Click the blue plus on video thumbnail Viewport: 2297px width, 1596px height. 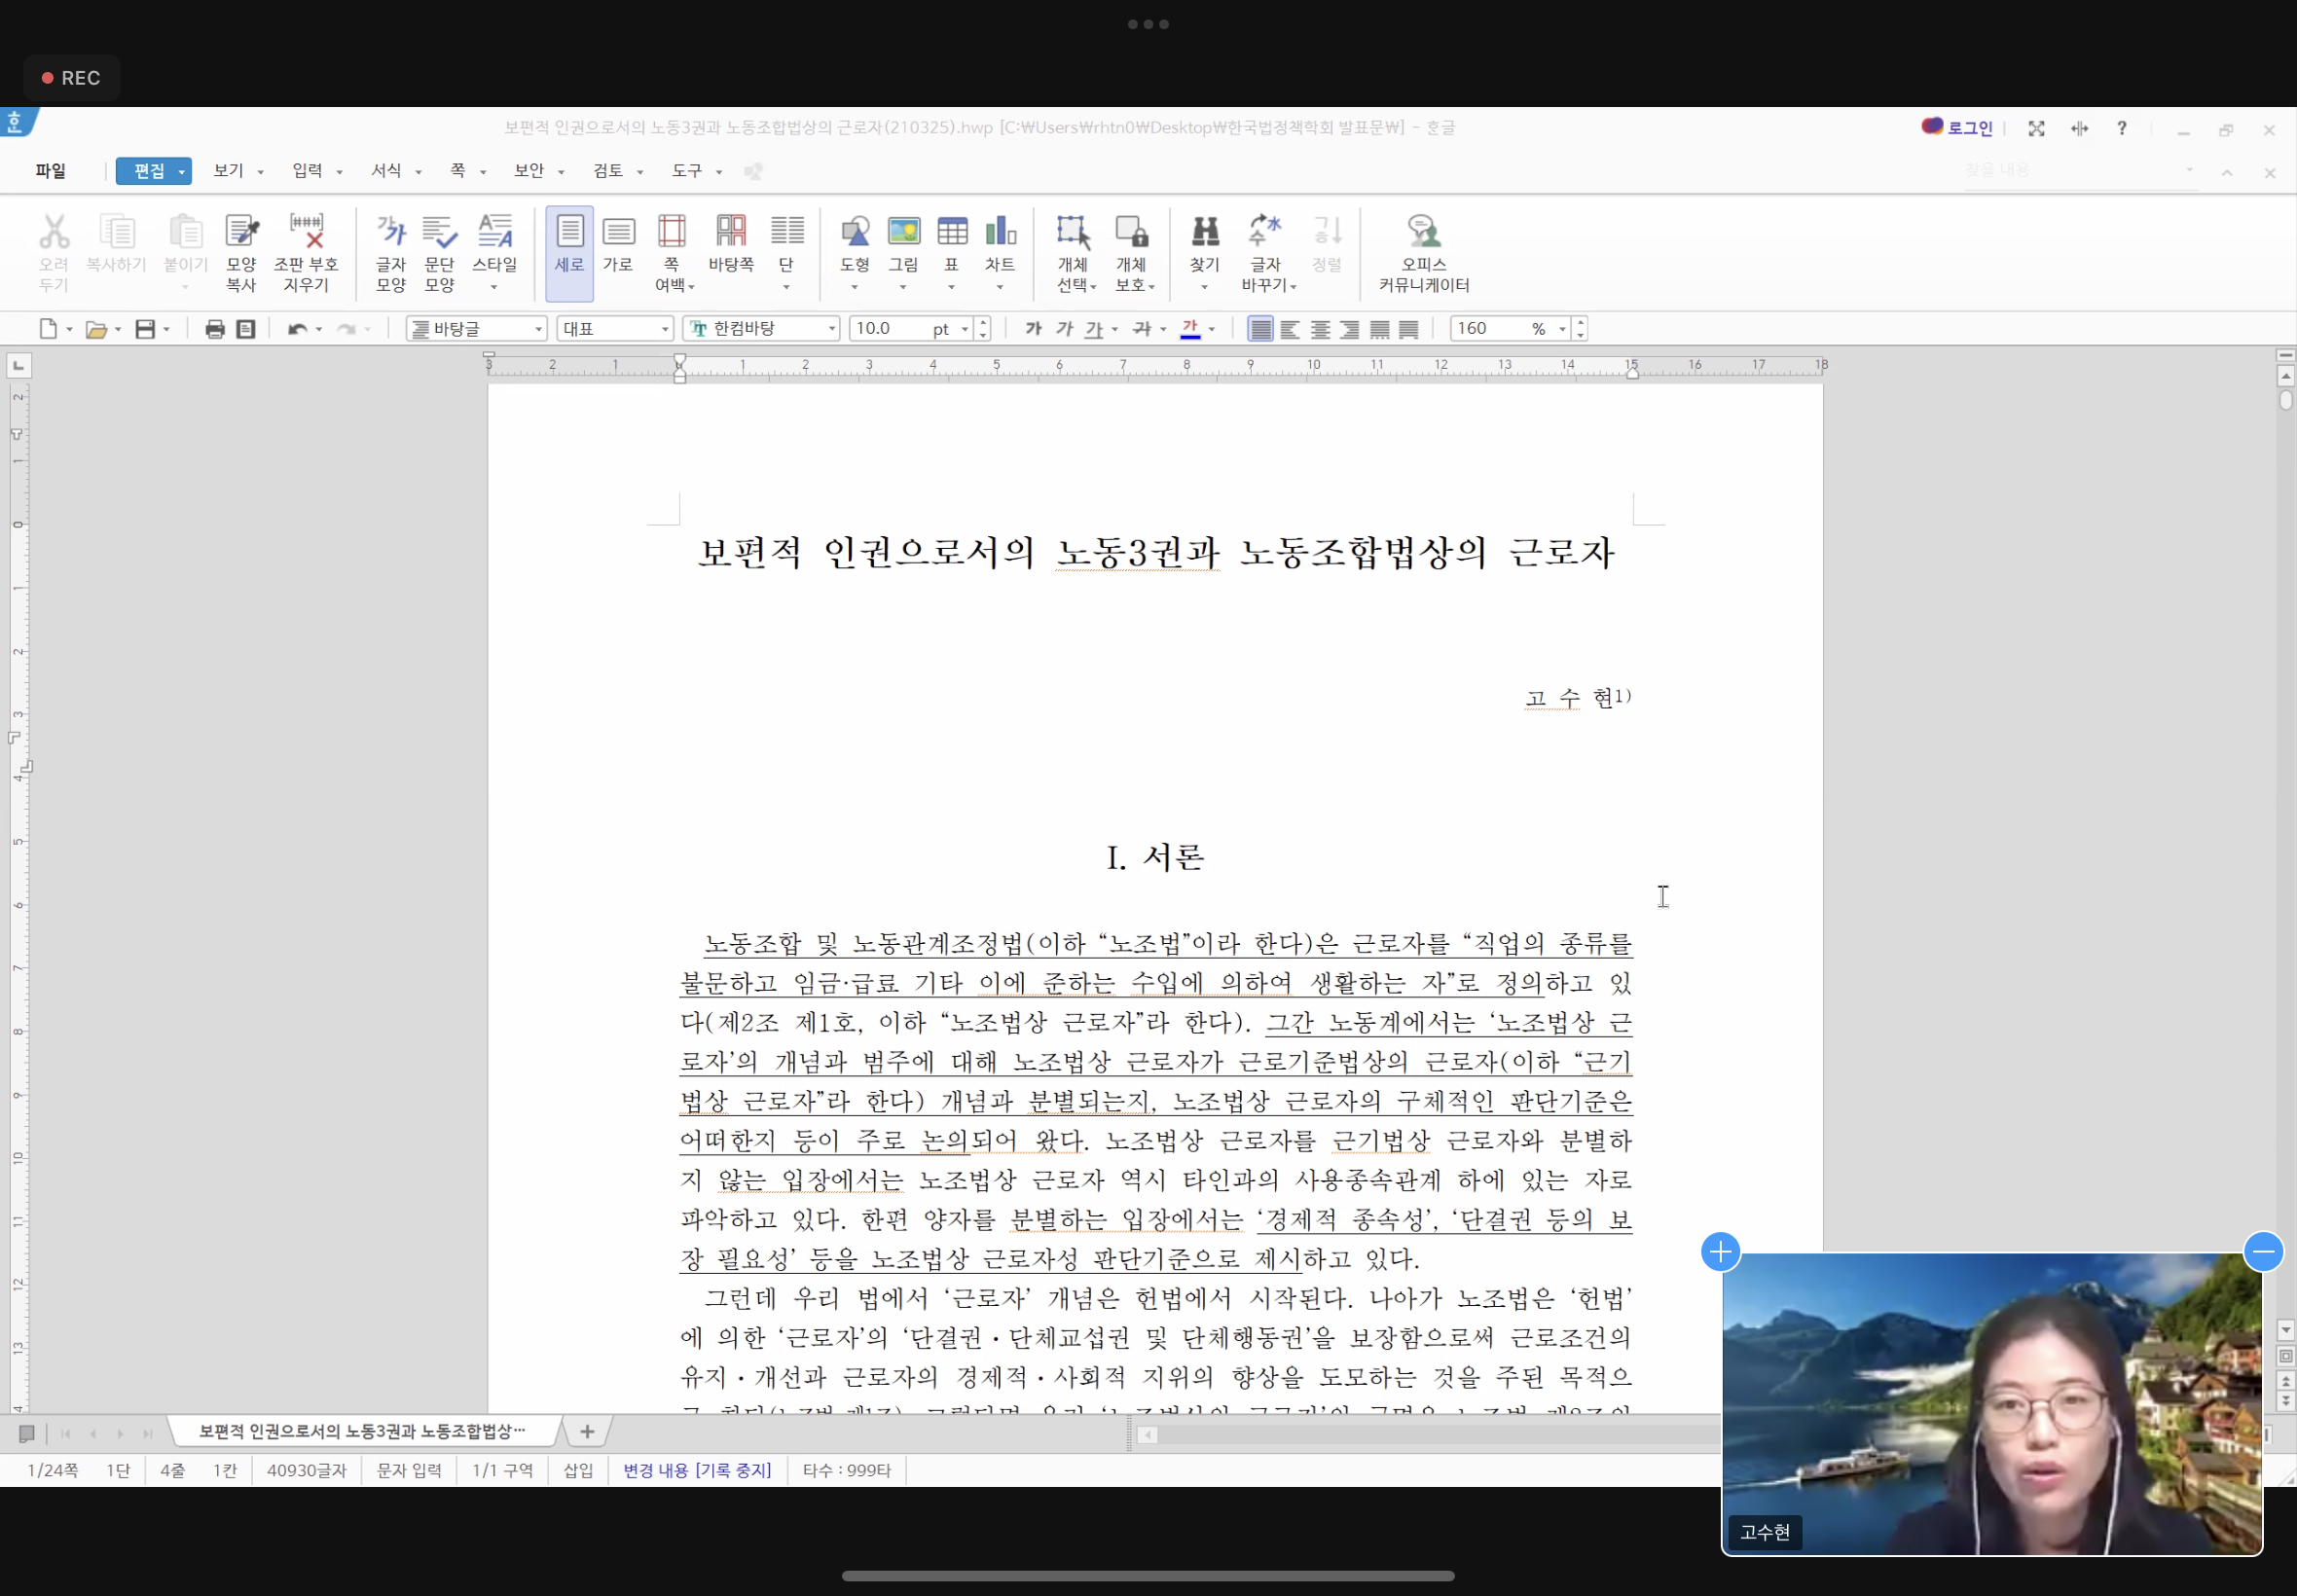1720,1252
